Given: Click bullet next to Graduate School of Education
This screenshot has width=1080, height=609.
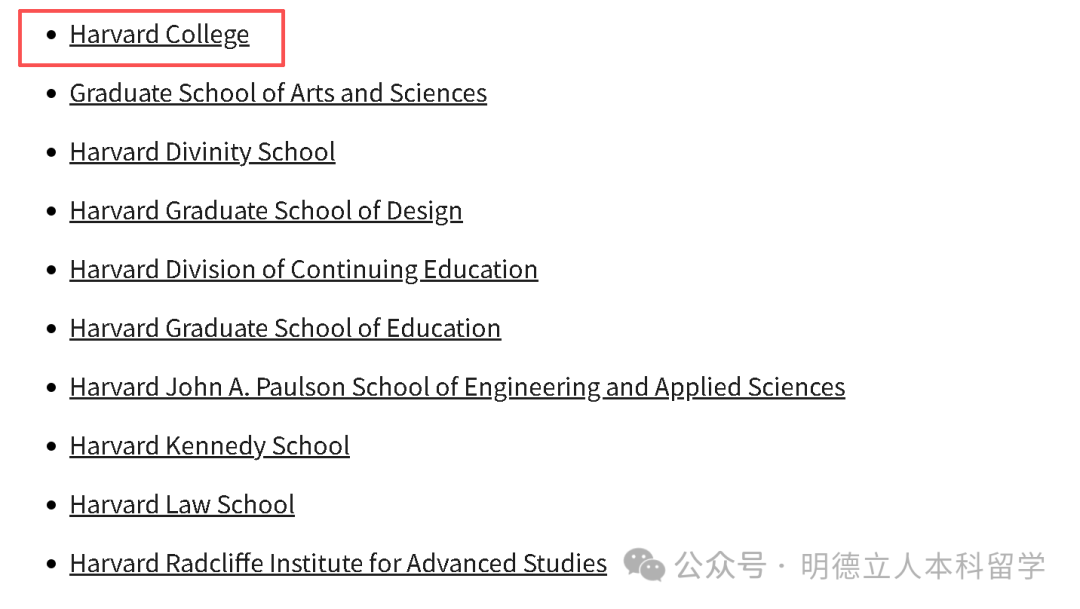Looking at the screenshot, I should click(52, 329).
